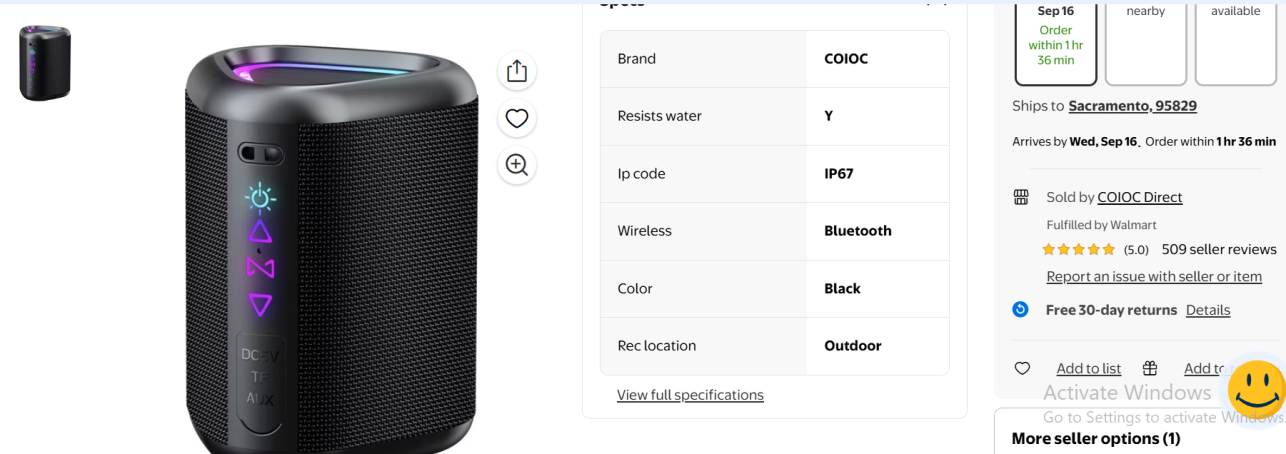Select the available delivery option card

point(1236,40)
